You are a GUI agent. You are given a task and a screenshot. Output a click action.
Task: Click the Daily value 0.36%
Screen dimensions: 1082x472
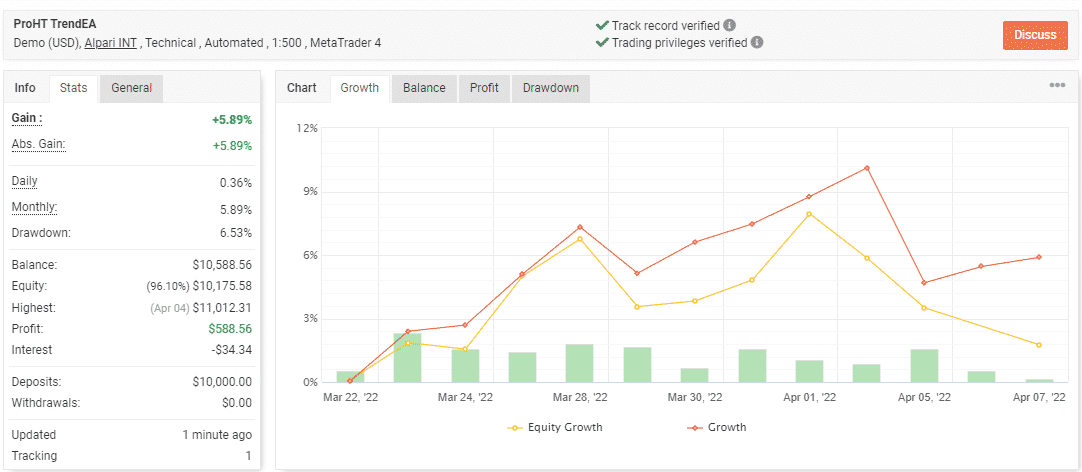coord(236,183)
